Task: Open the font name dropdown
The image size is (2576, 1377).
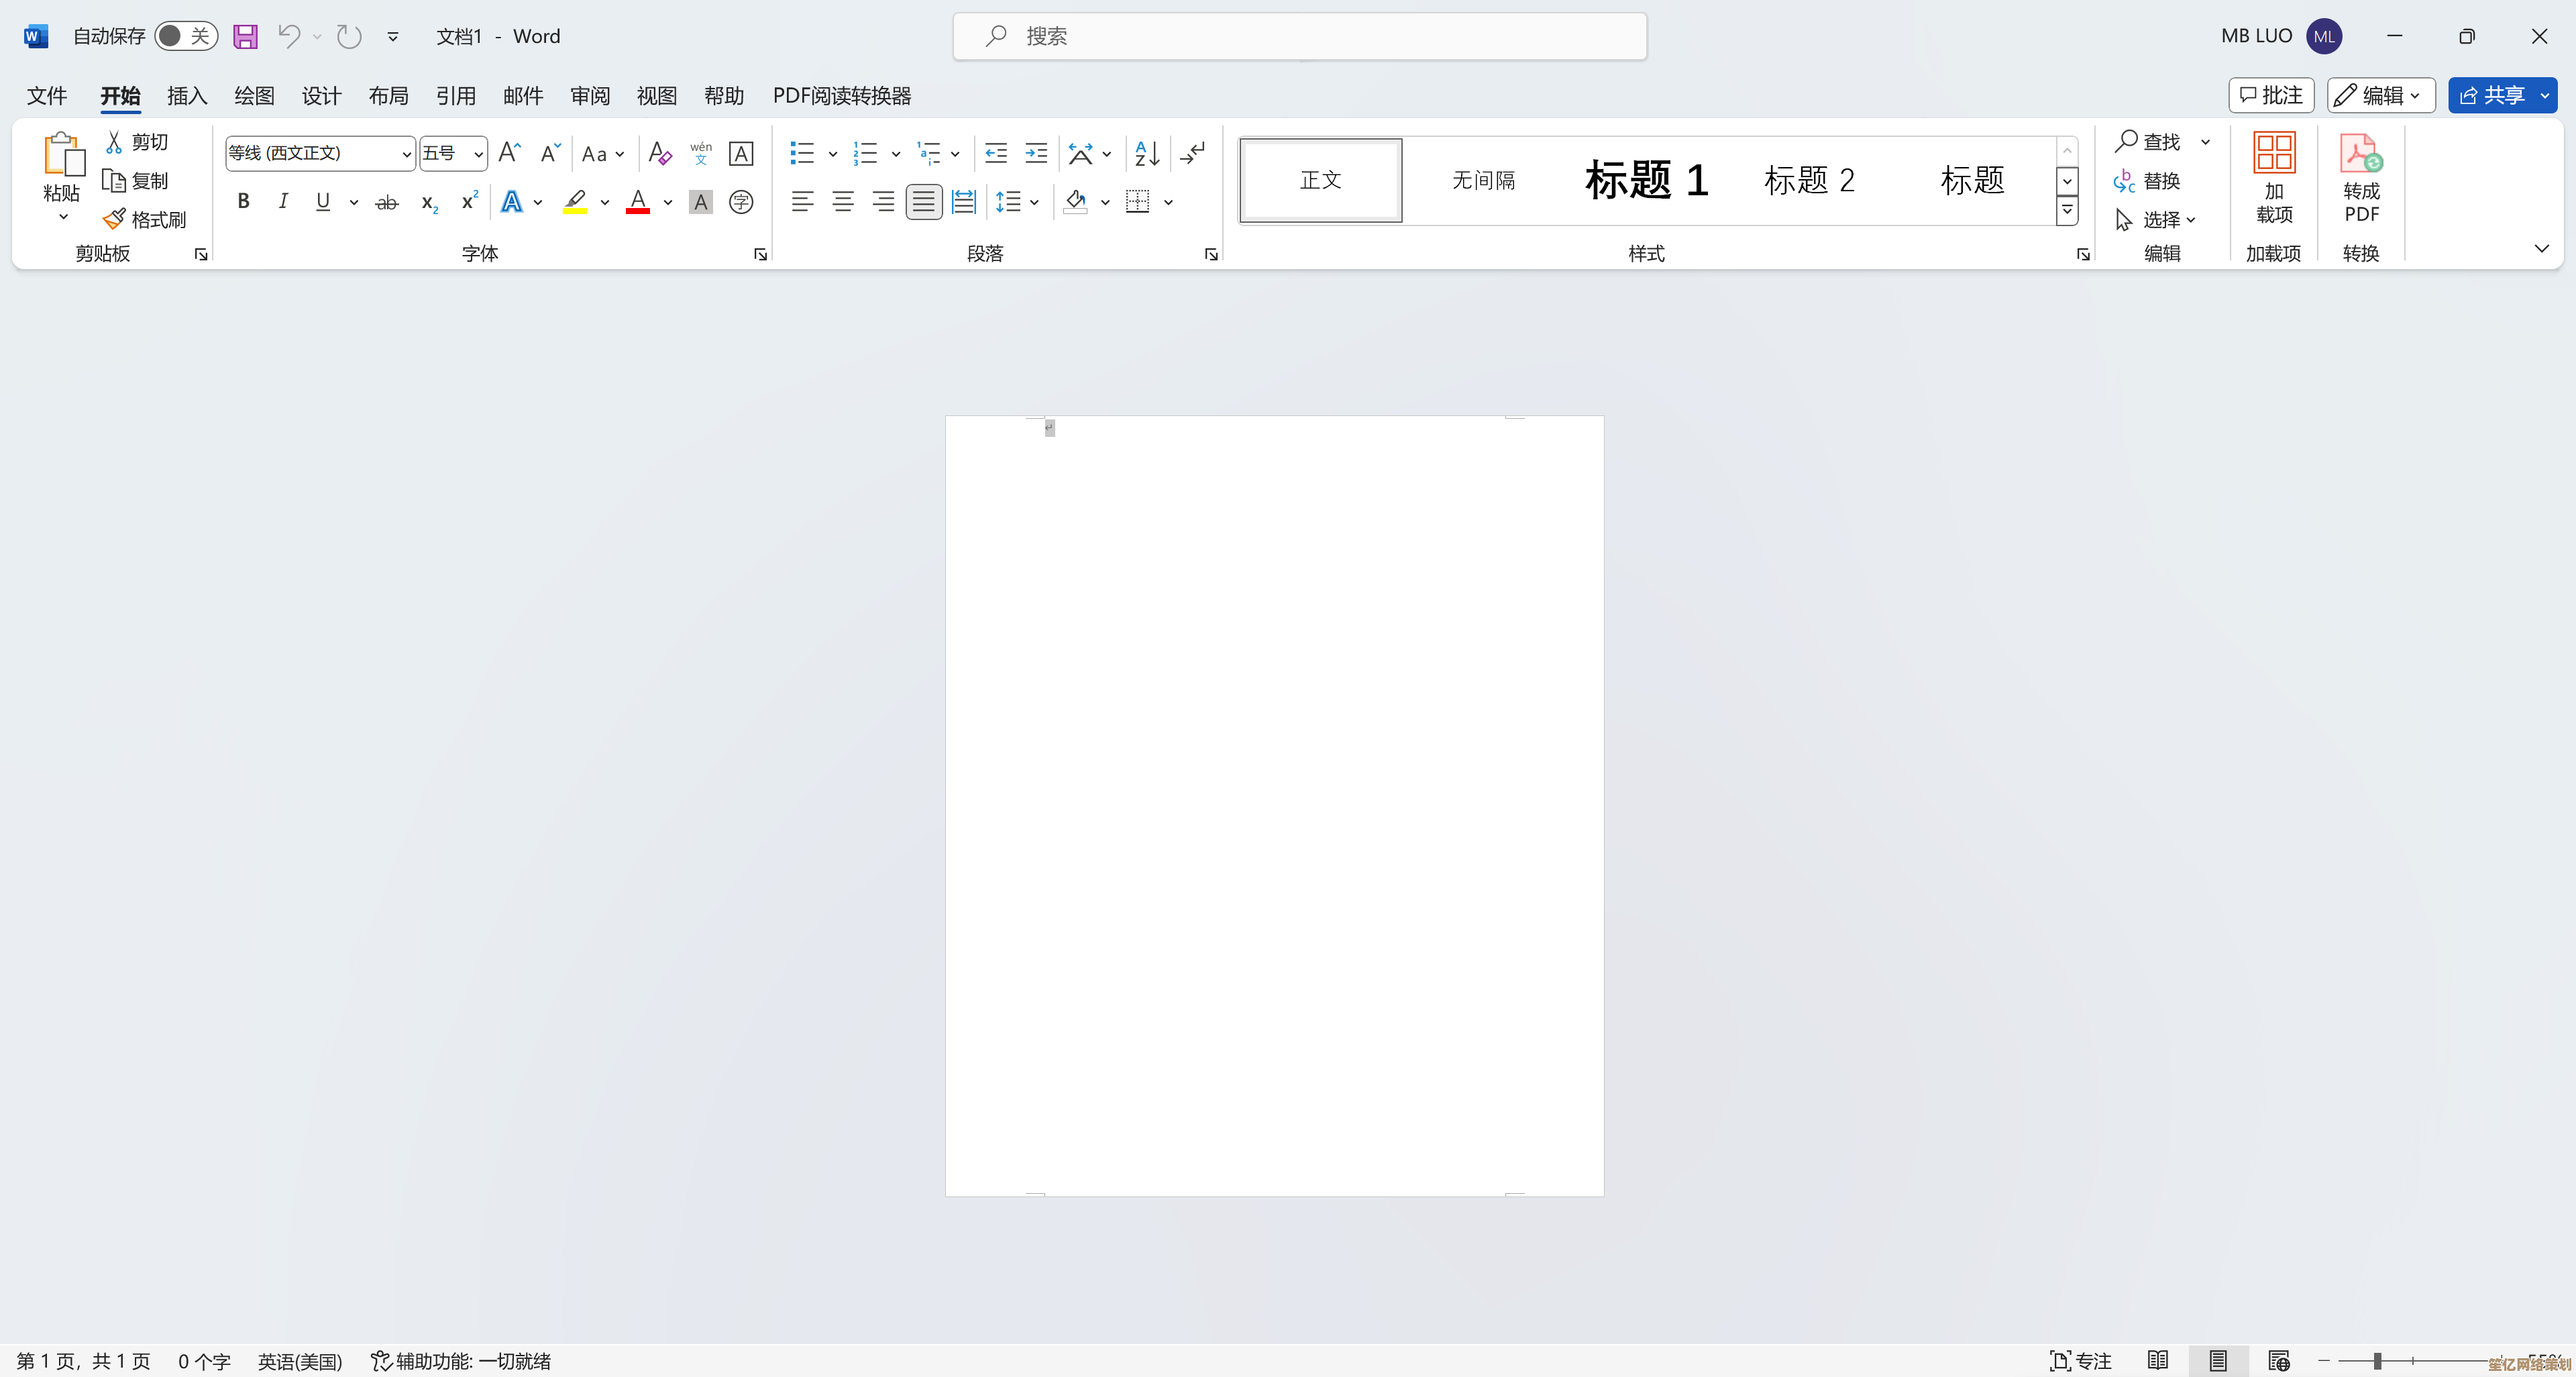Action: coord(406,154)
